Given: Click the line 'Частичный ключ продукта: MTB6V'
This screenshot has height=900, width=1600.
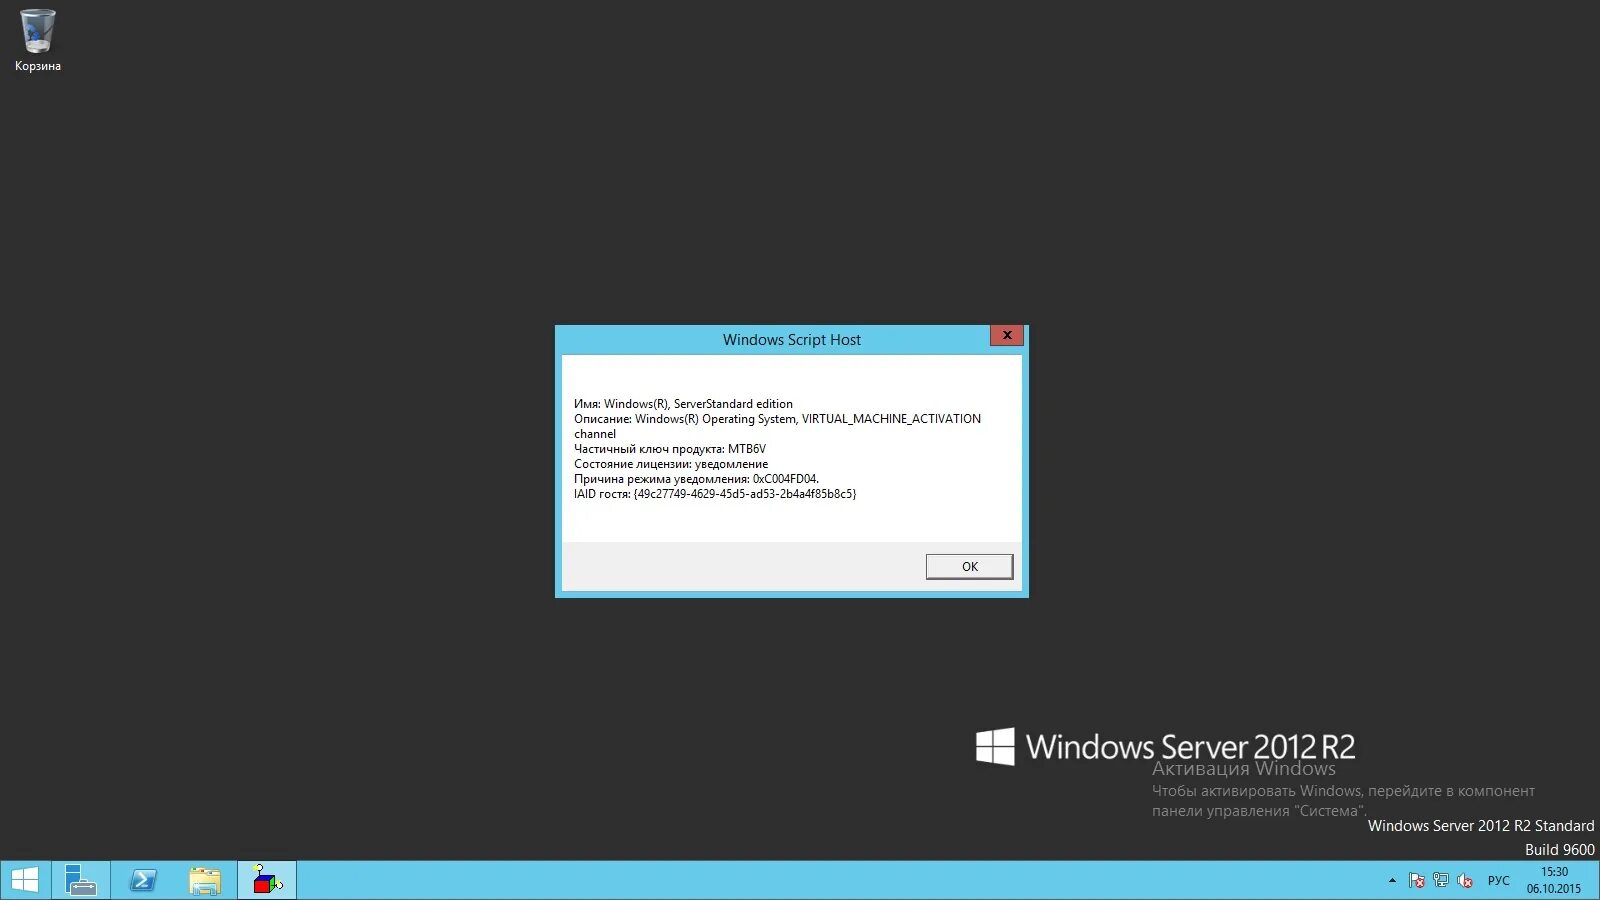Looking at the screenshot, I should click(x=670, y=449).
